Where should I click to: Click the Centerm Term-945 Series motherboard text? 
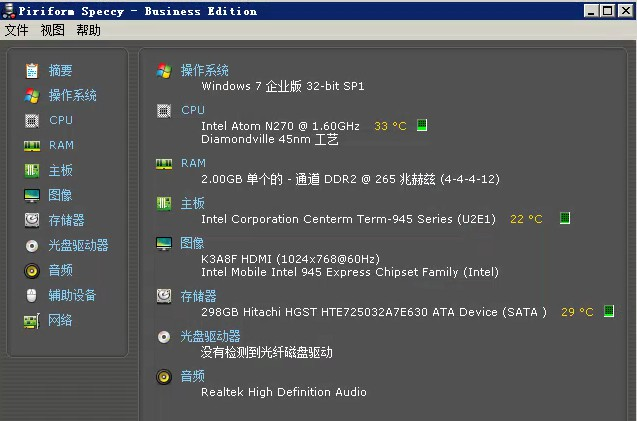(x=348, y=219)
